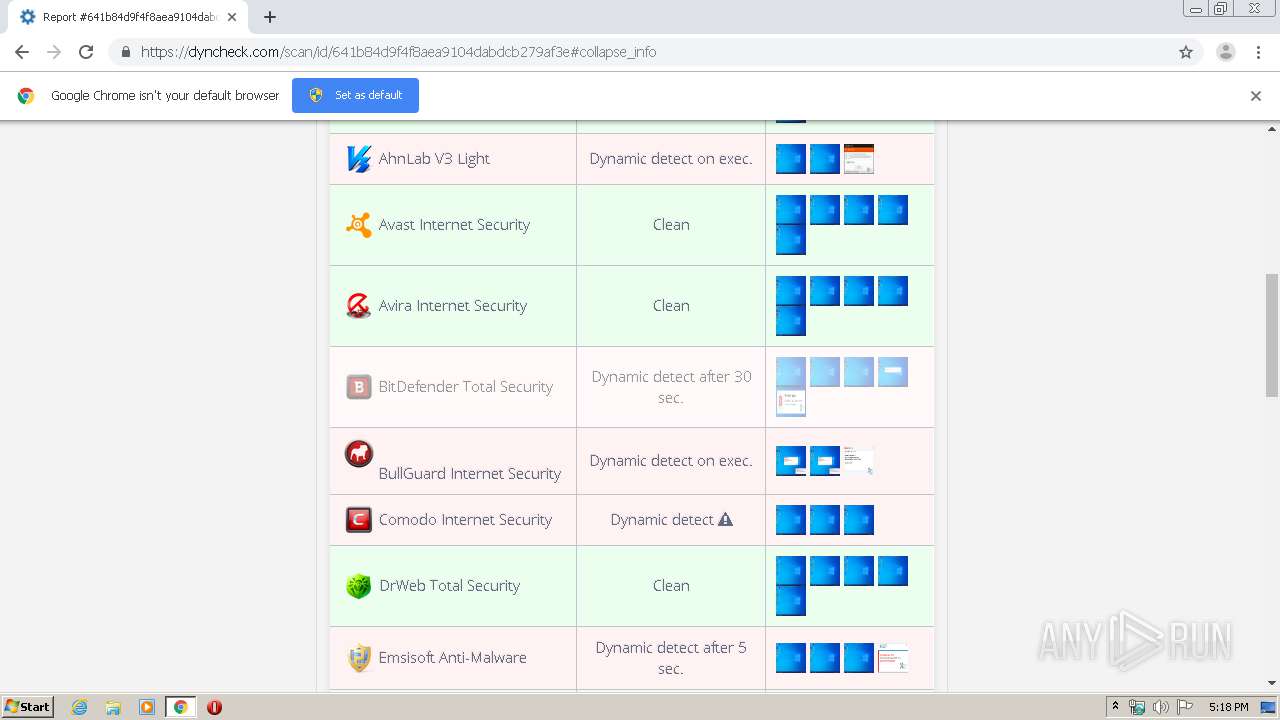Open second Emsisoft screenshot thumbnail
Image resolution: width=1280 pixels, height=720 pixels.
(825, 658)
